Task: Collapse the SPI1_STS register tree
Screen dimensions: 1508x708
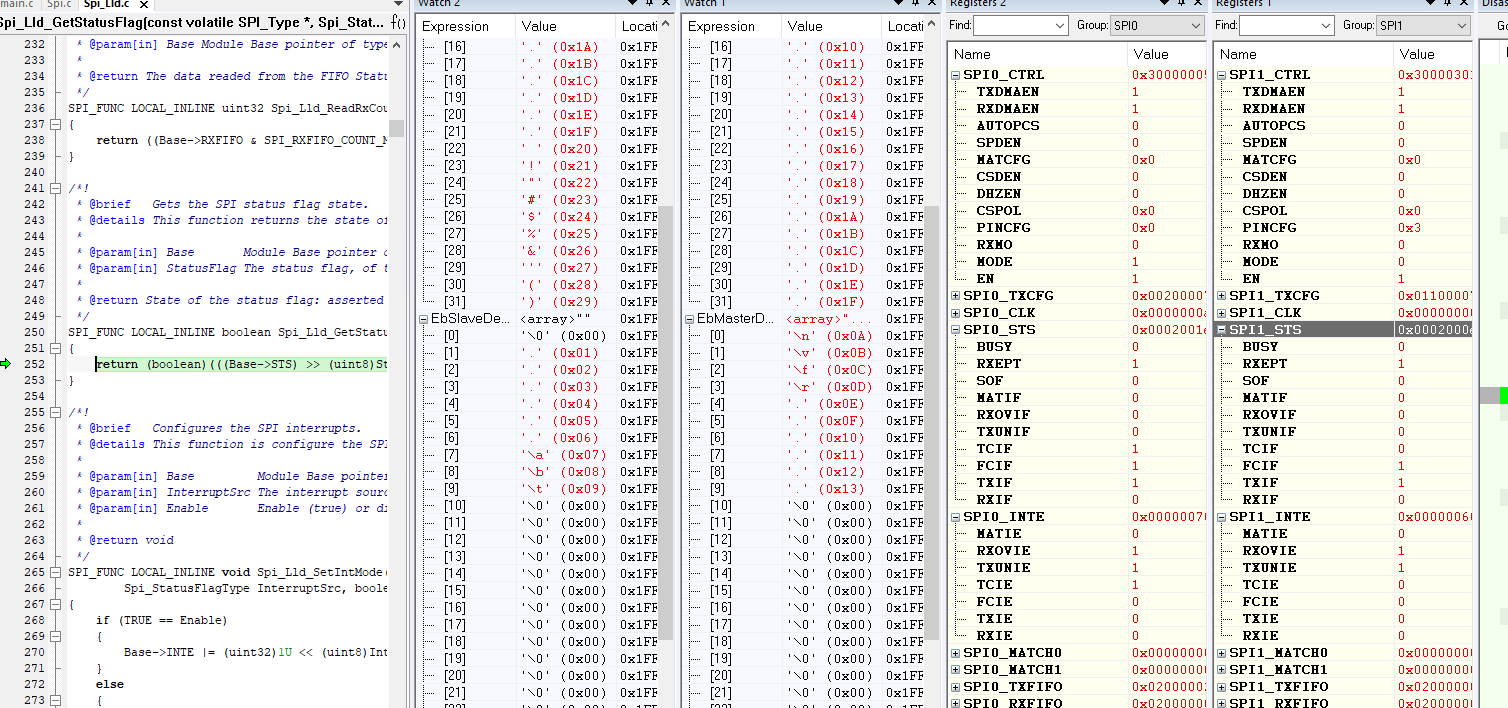Action: click(x=1220, y=329)
